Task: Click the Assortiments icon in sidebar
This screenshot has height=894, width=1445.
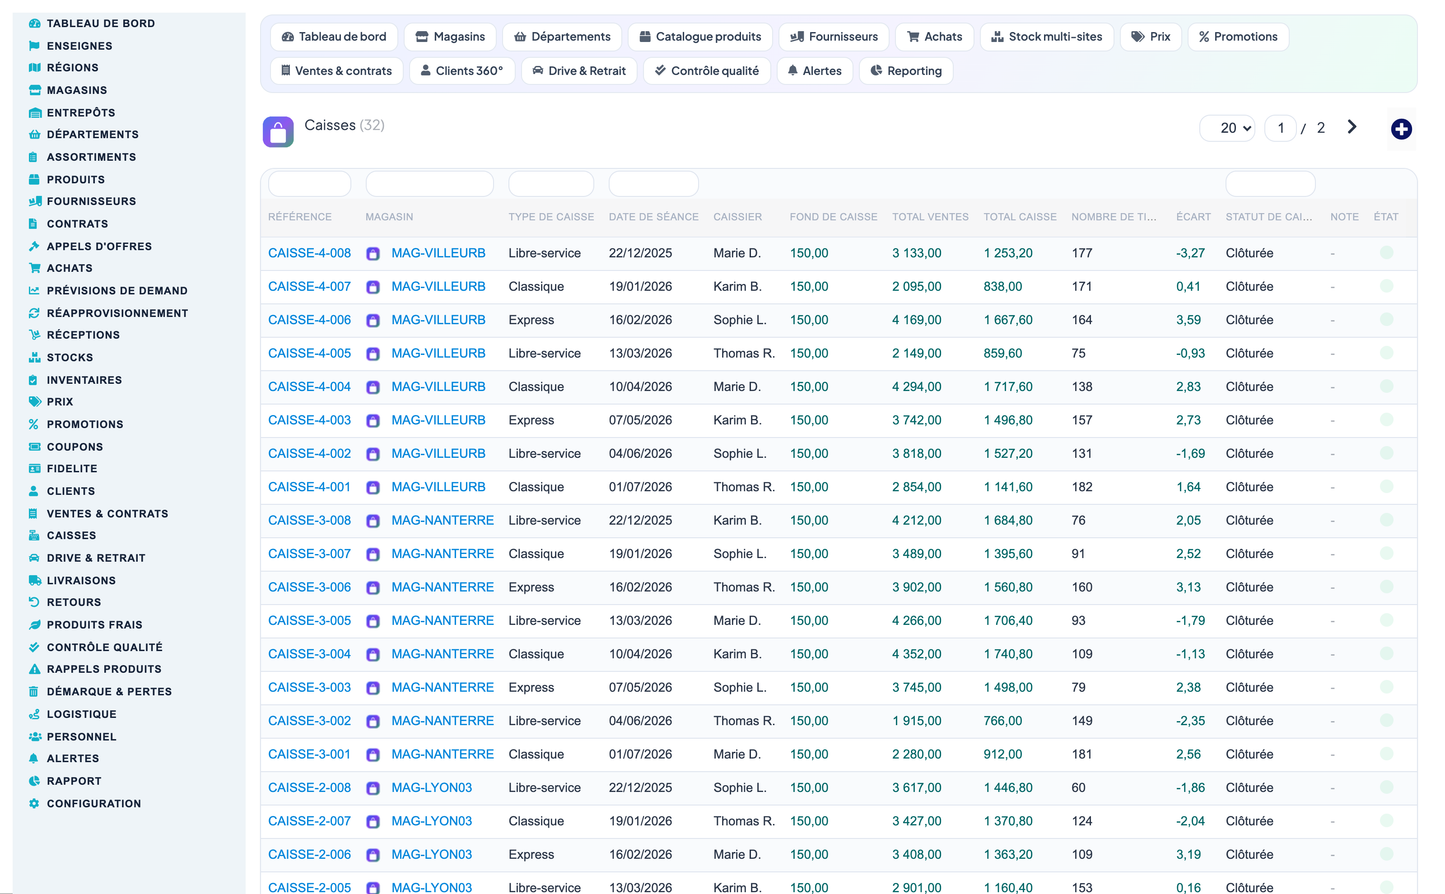Action: [x=35, y=157]
